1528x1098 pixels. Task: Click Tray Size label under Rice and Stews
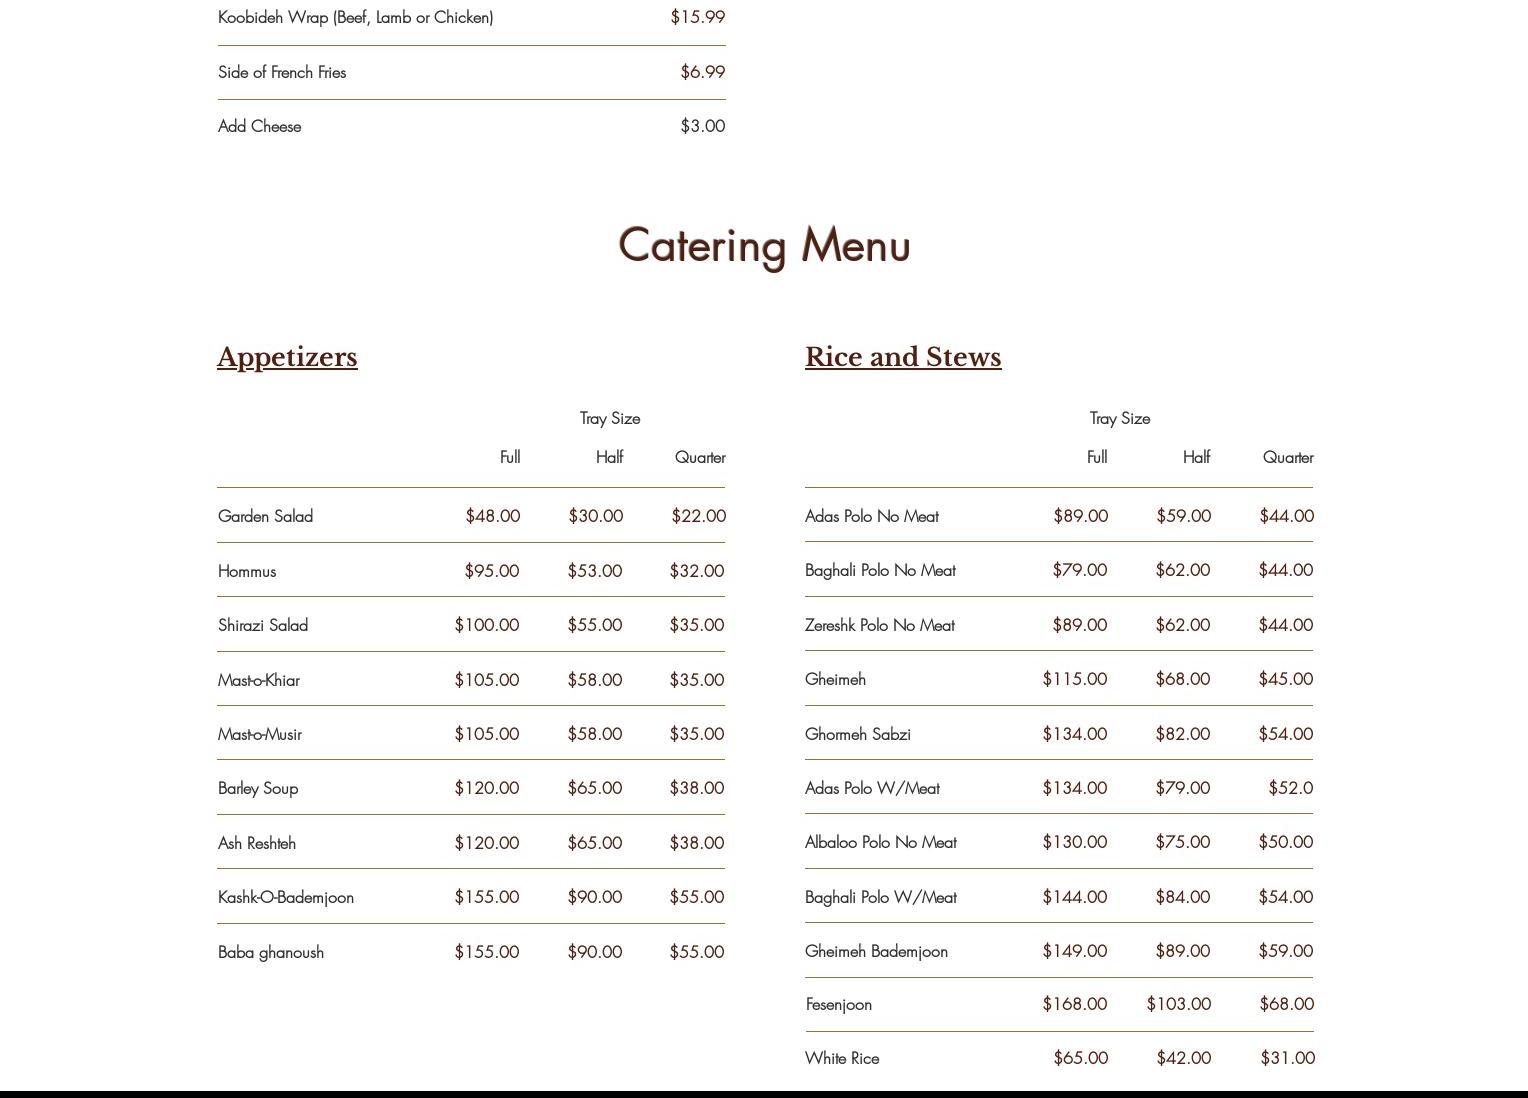click(1120, 418)
